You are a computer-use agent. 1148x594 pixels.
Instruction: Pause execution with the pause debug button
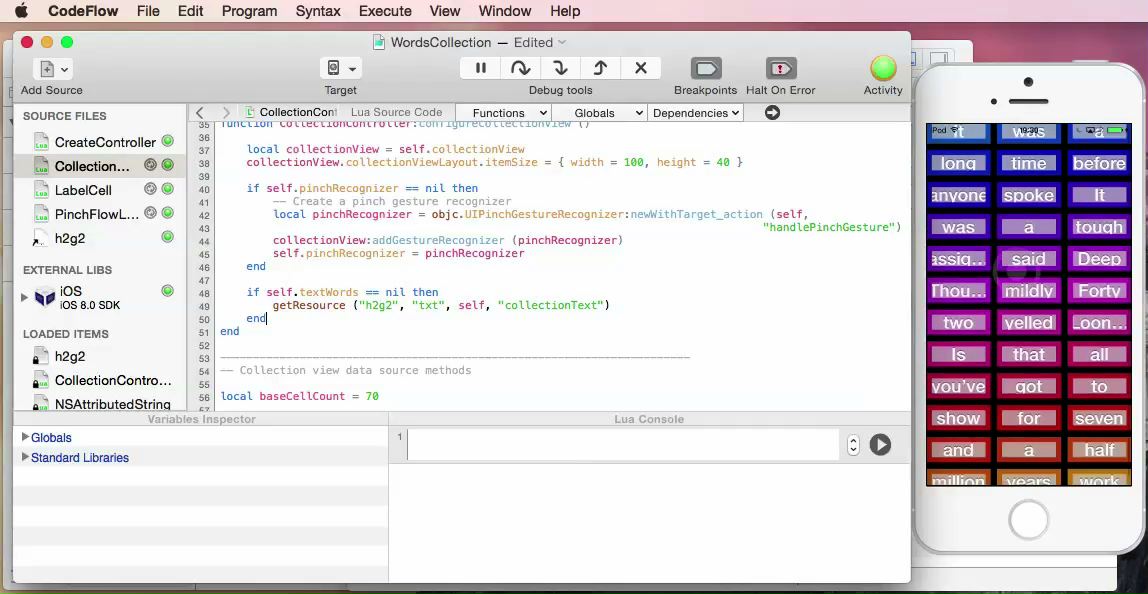[480, 68]
